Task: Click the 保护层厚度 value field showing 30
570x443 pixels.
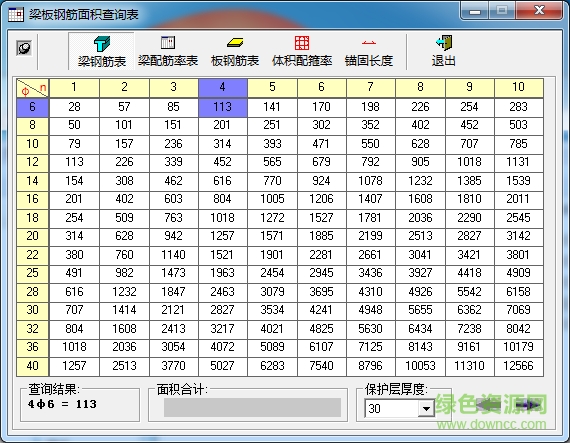Action: 392,408
